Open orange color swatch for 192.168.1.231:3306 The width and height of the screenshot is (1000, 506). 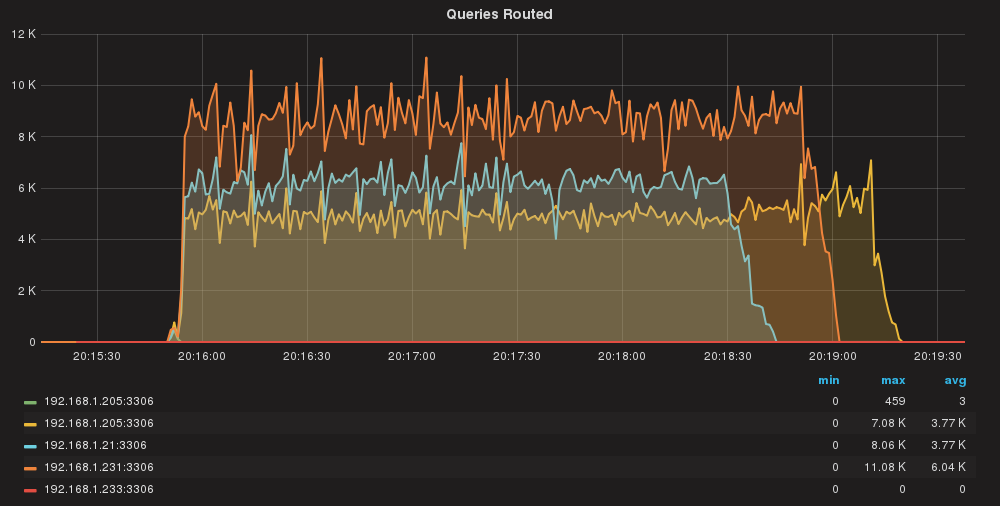coord(30,468)
